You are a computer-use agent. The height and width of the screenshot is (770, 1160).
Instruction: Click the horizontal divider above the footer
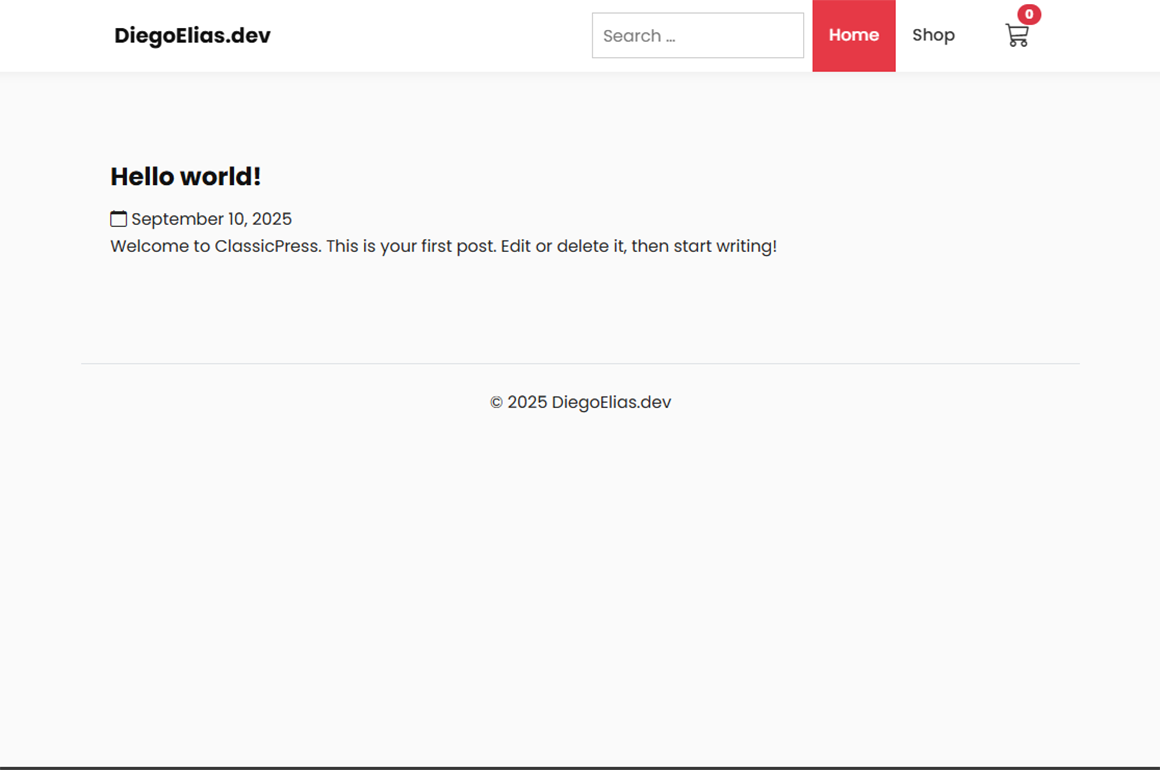[x=580, y=364]
